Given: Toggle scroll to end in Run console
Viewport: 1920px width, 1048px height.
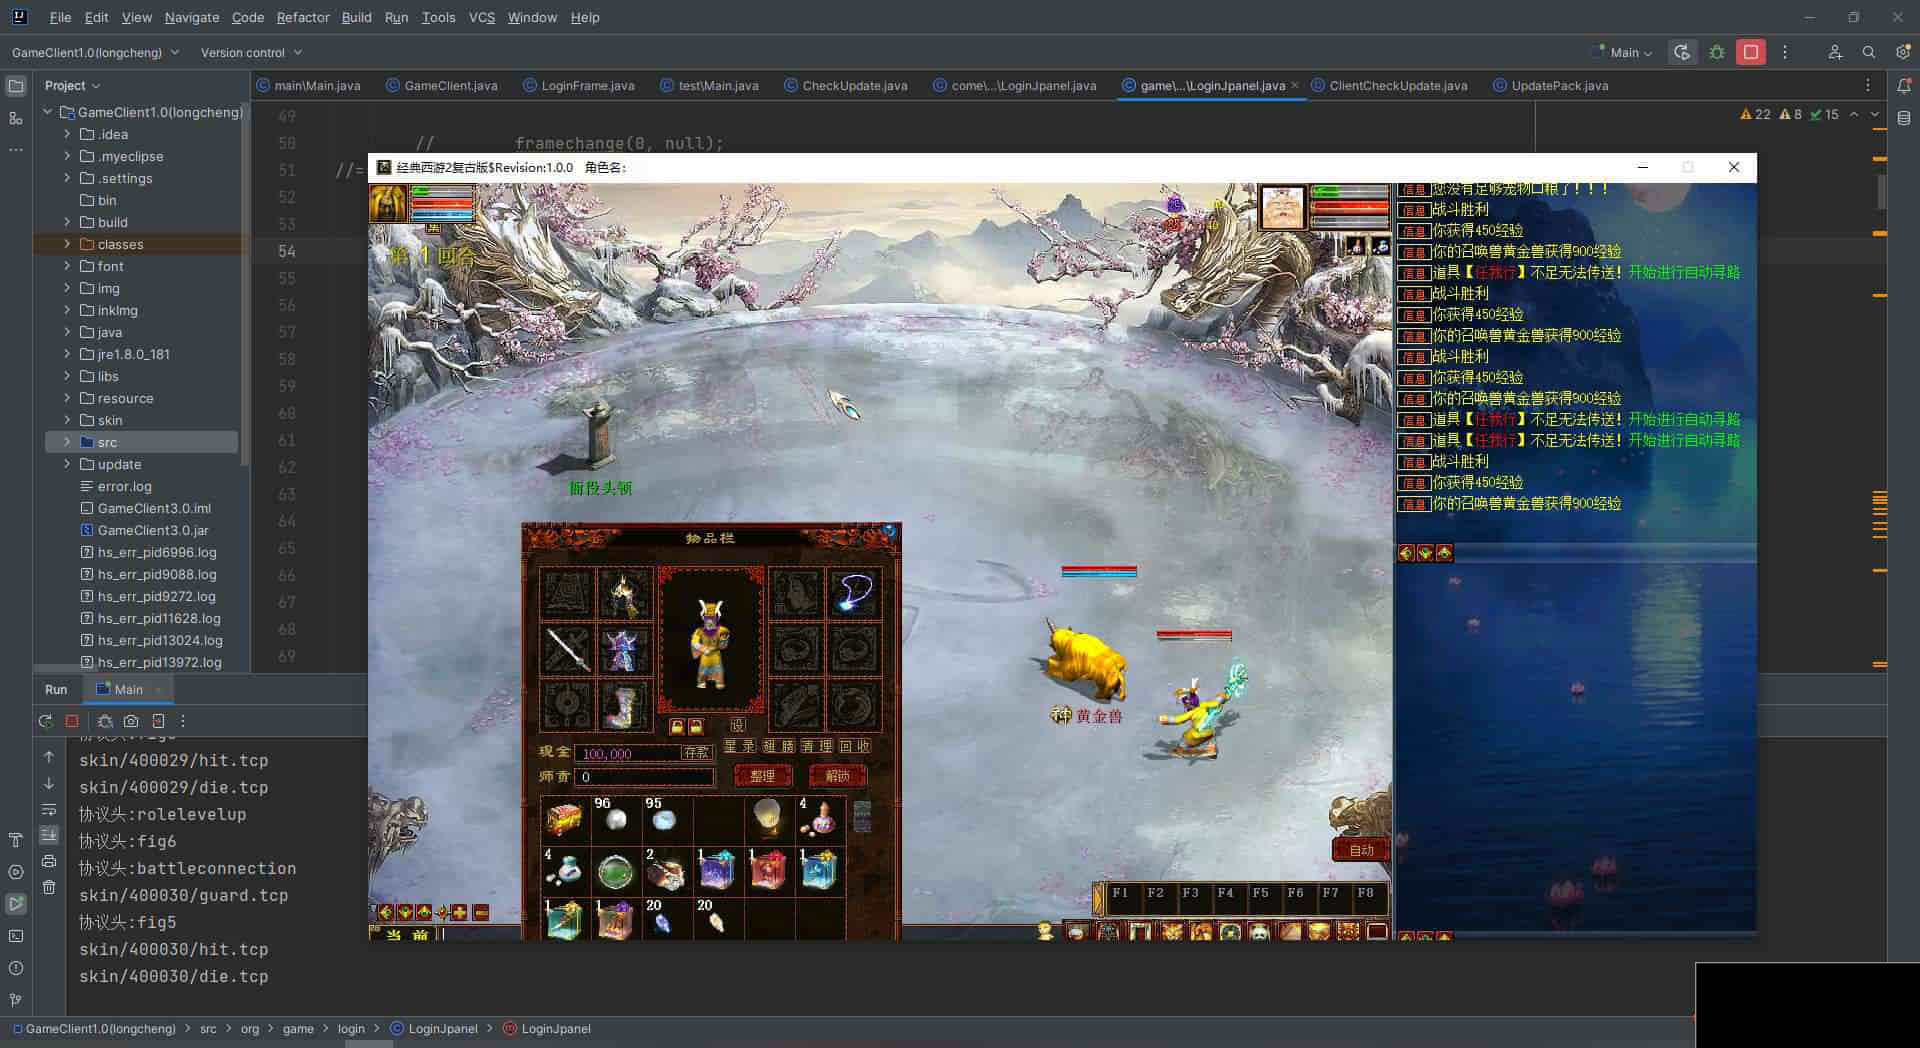Looking at the screenshot, I should coord(49,835).
